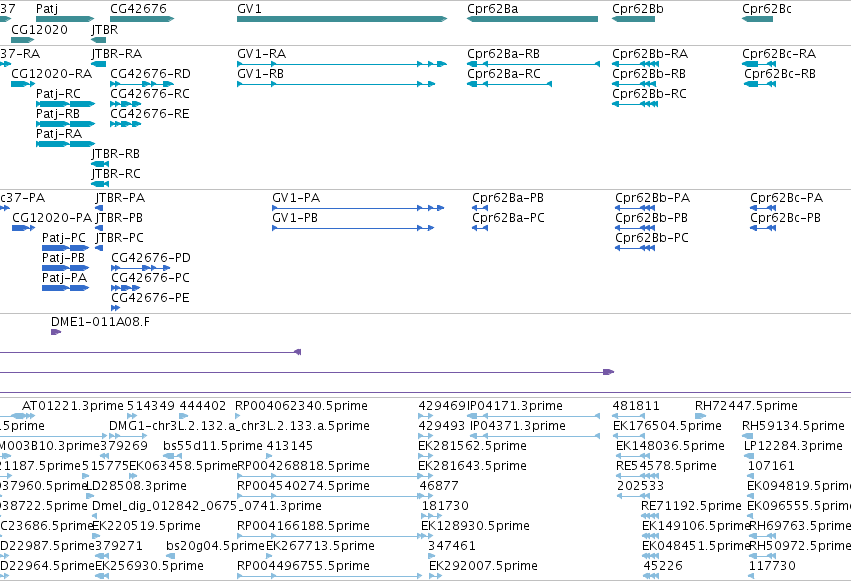Click the IP04171.3prime alignment

click(x=534, y=416)
